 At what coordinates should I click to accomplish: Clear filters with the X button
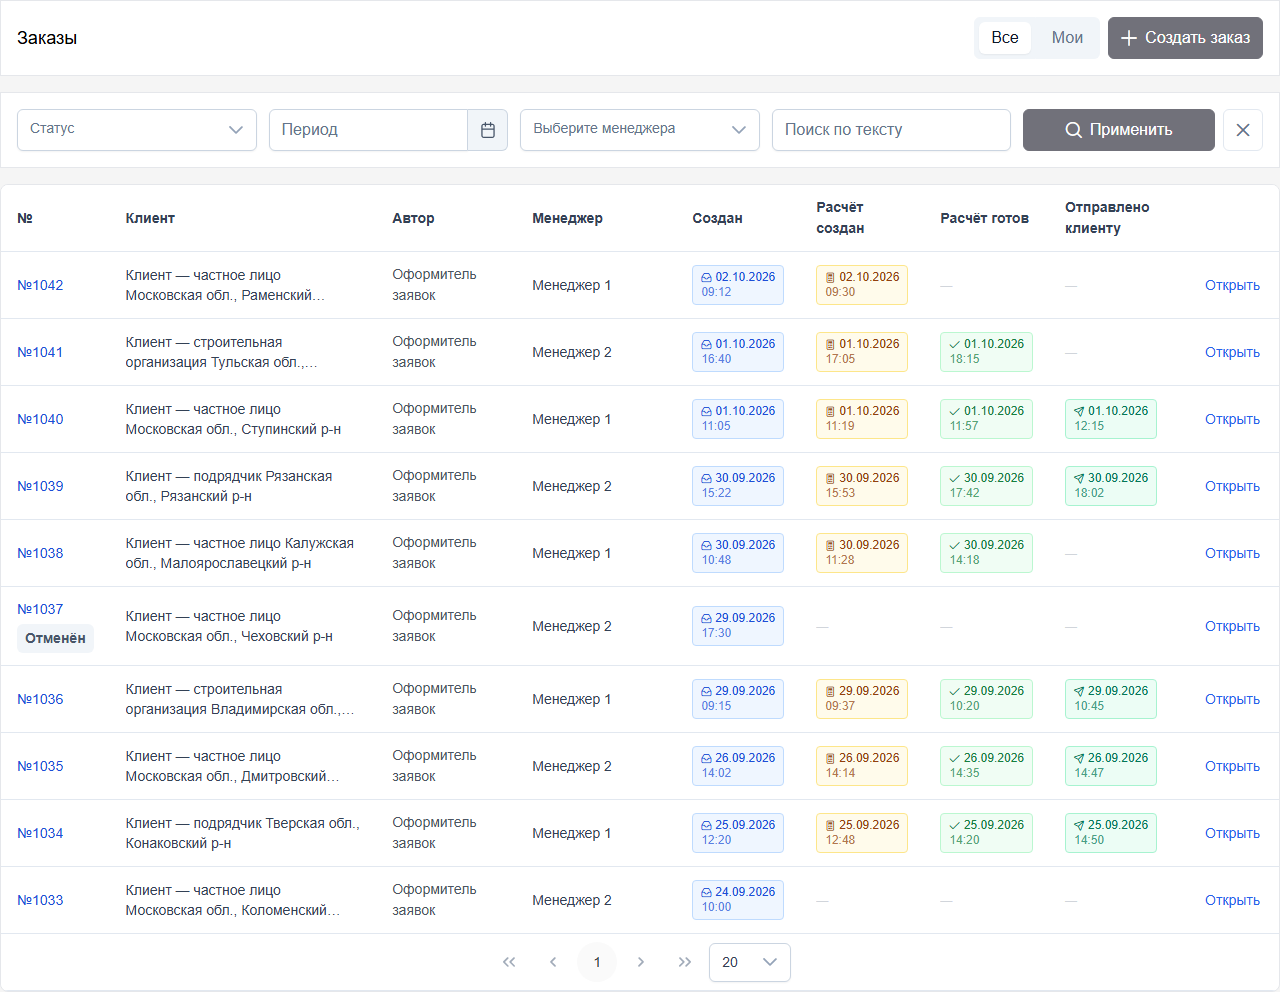coord(1243,130)
